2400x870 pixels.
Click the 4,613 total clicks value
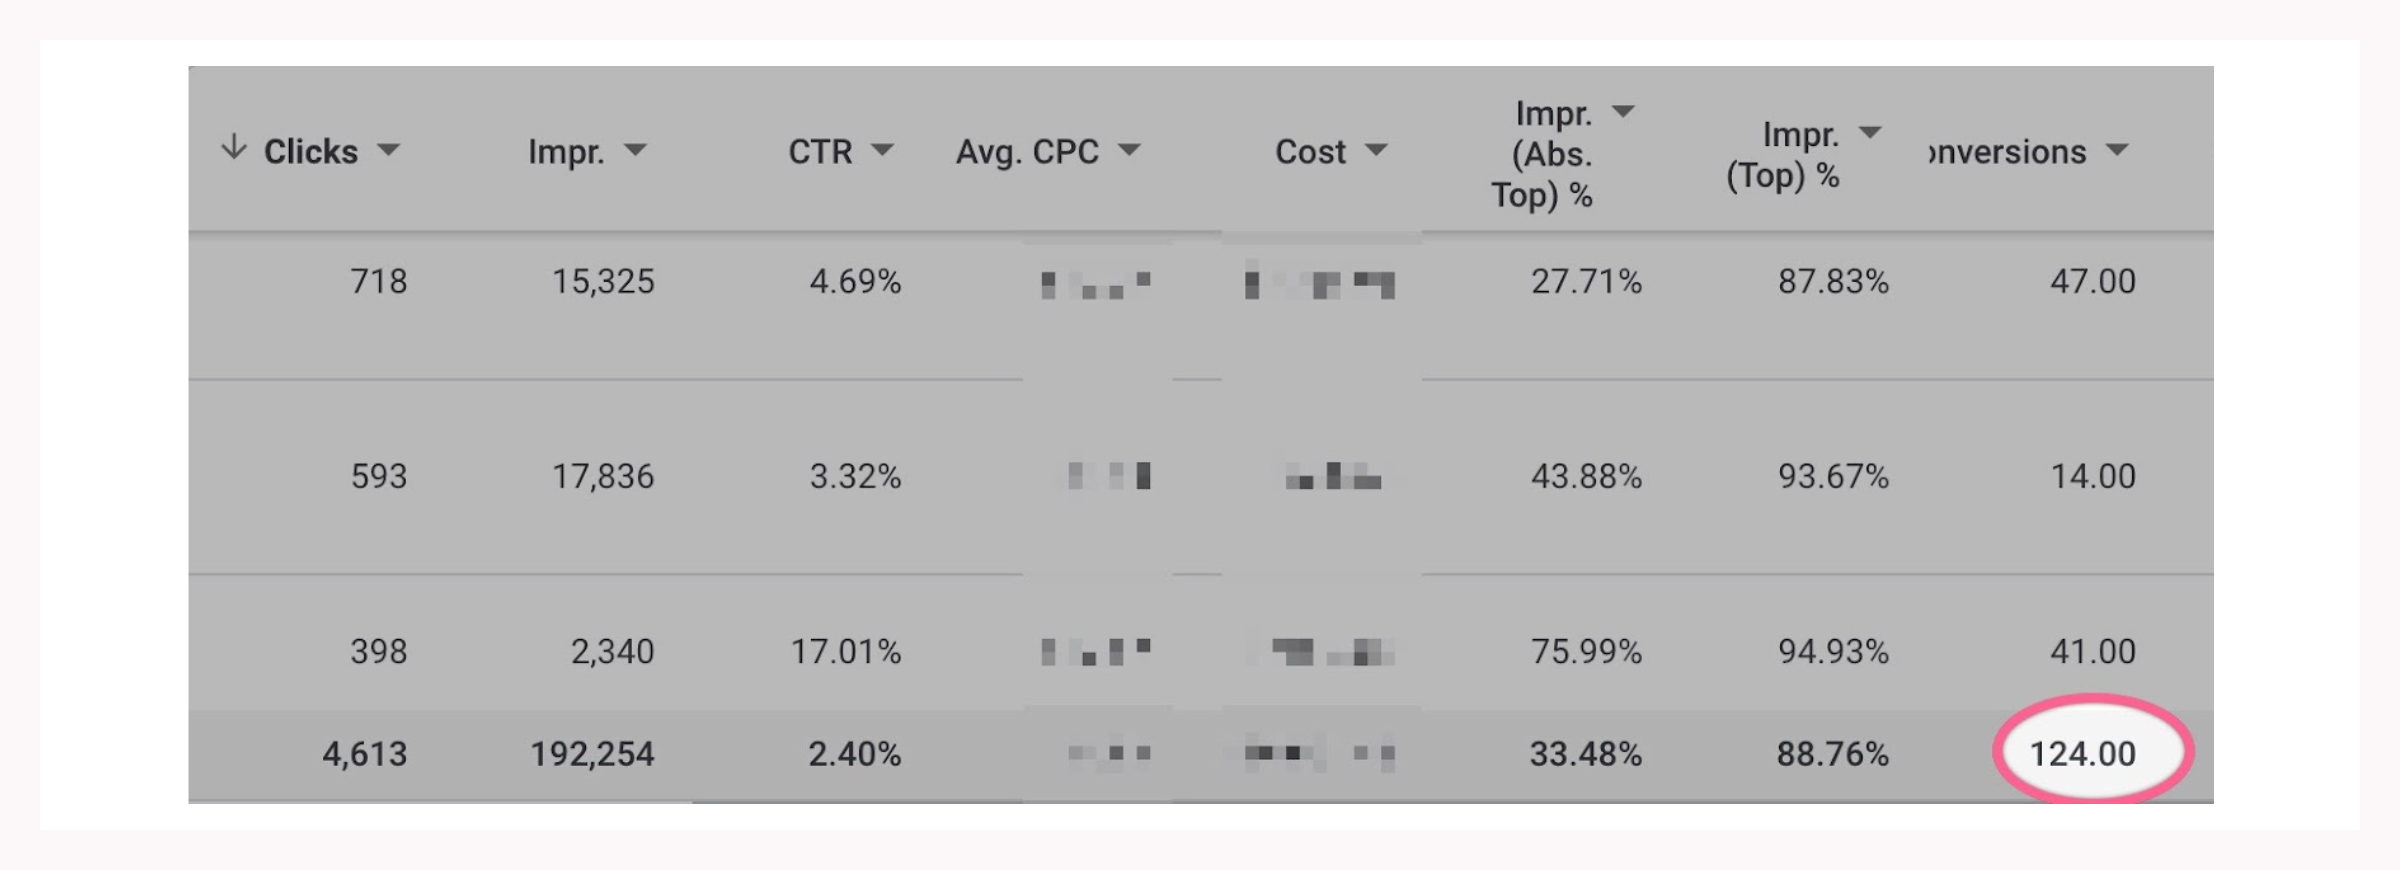[365, 754]
